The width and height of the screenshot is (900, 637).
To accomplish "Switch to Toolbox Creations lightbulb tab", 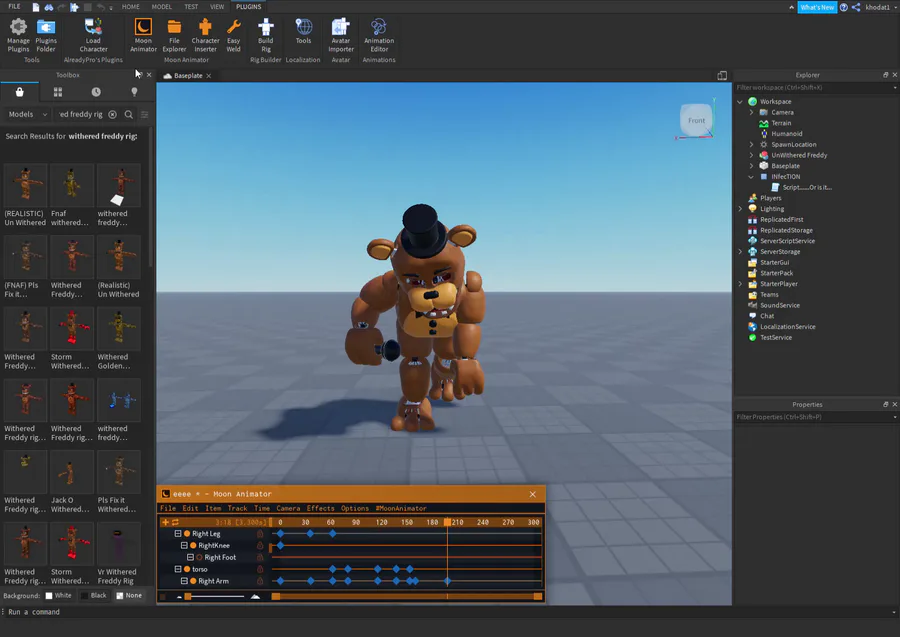I will (134, 92).
